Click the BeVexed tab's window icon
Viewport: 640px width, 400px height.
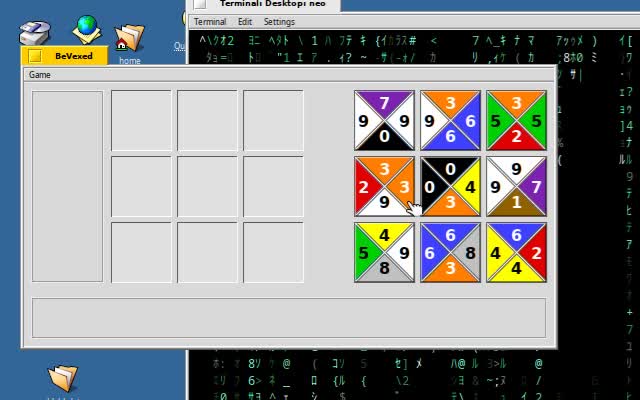coord(35,56)
